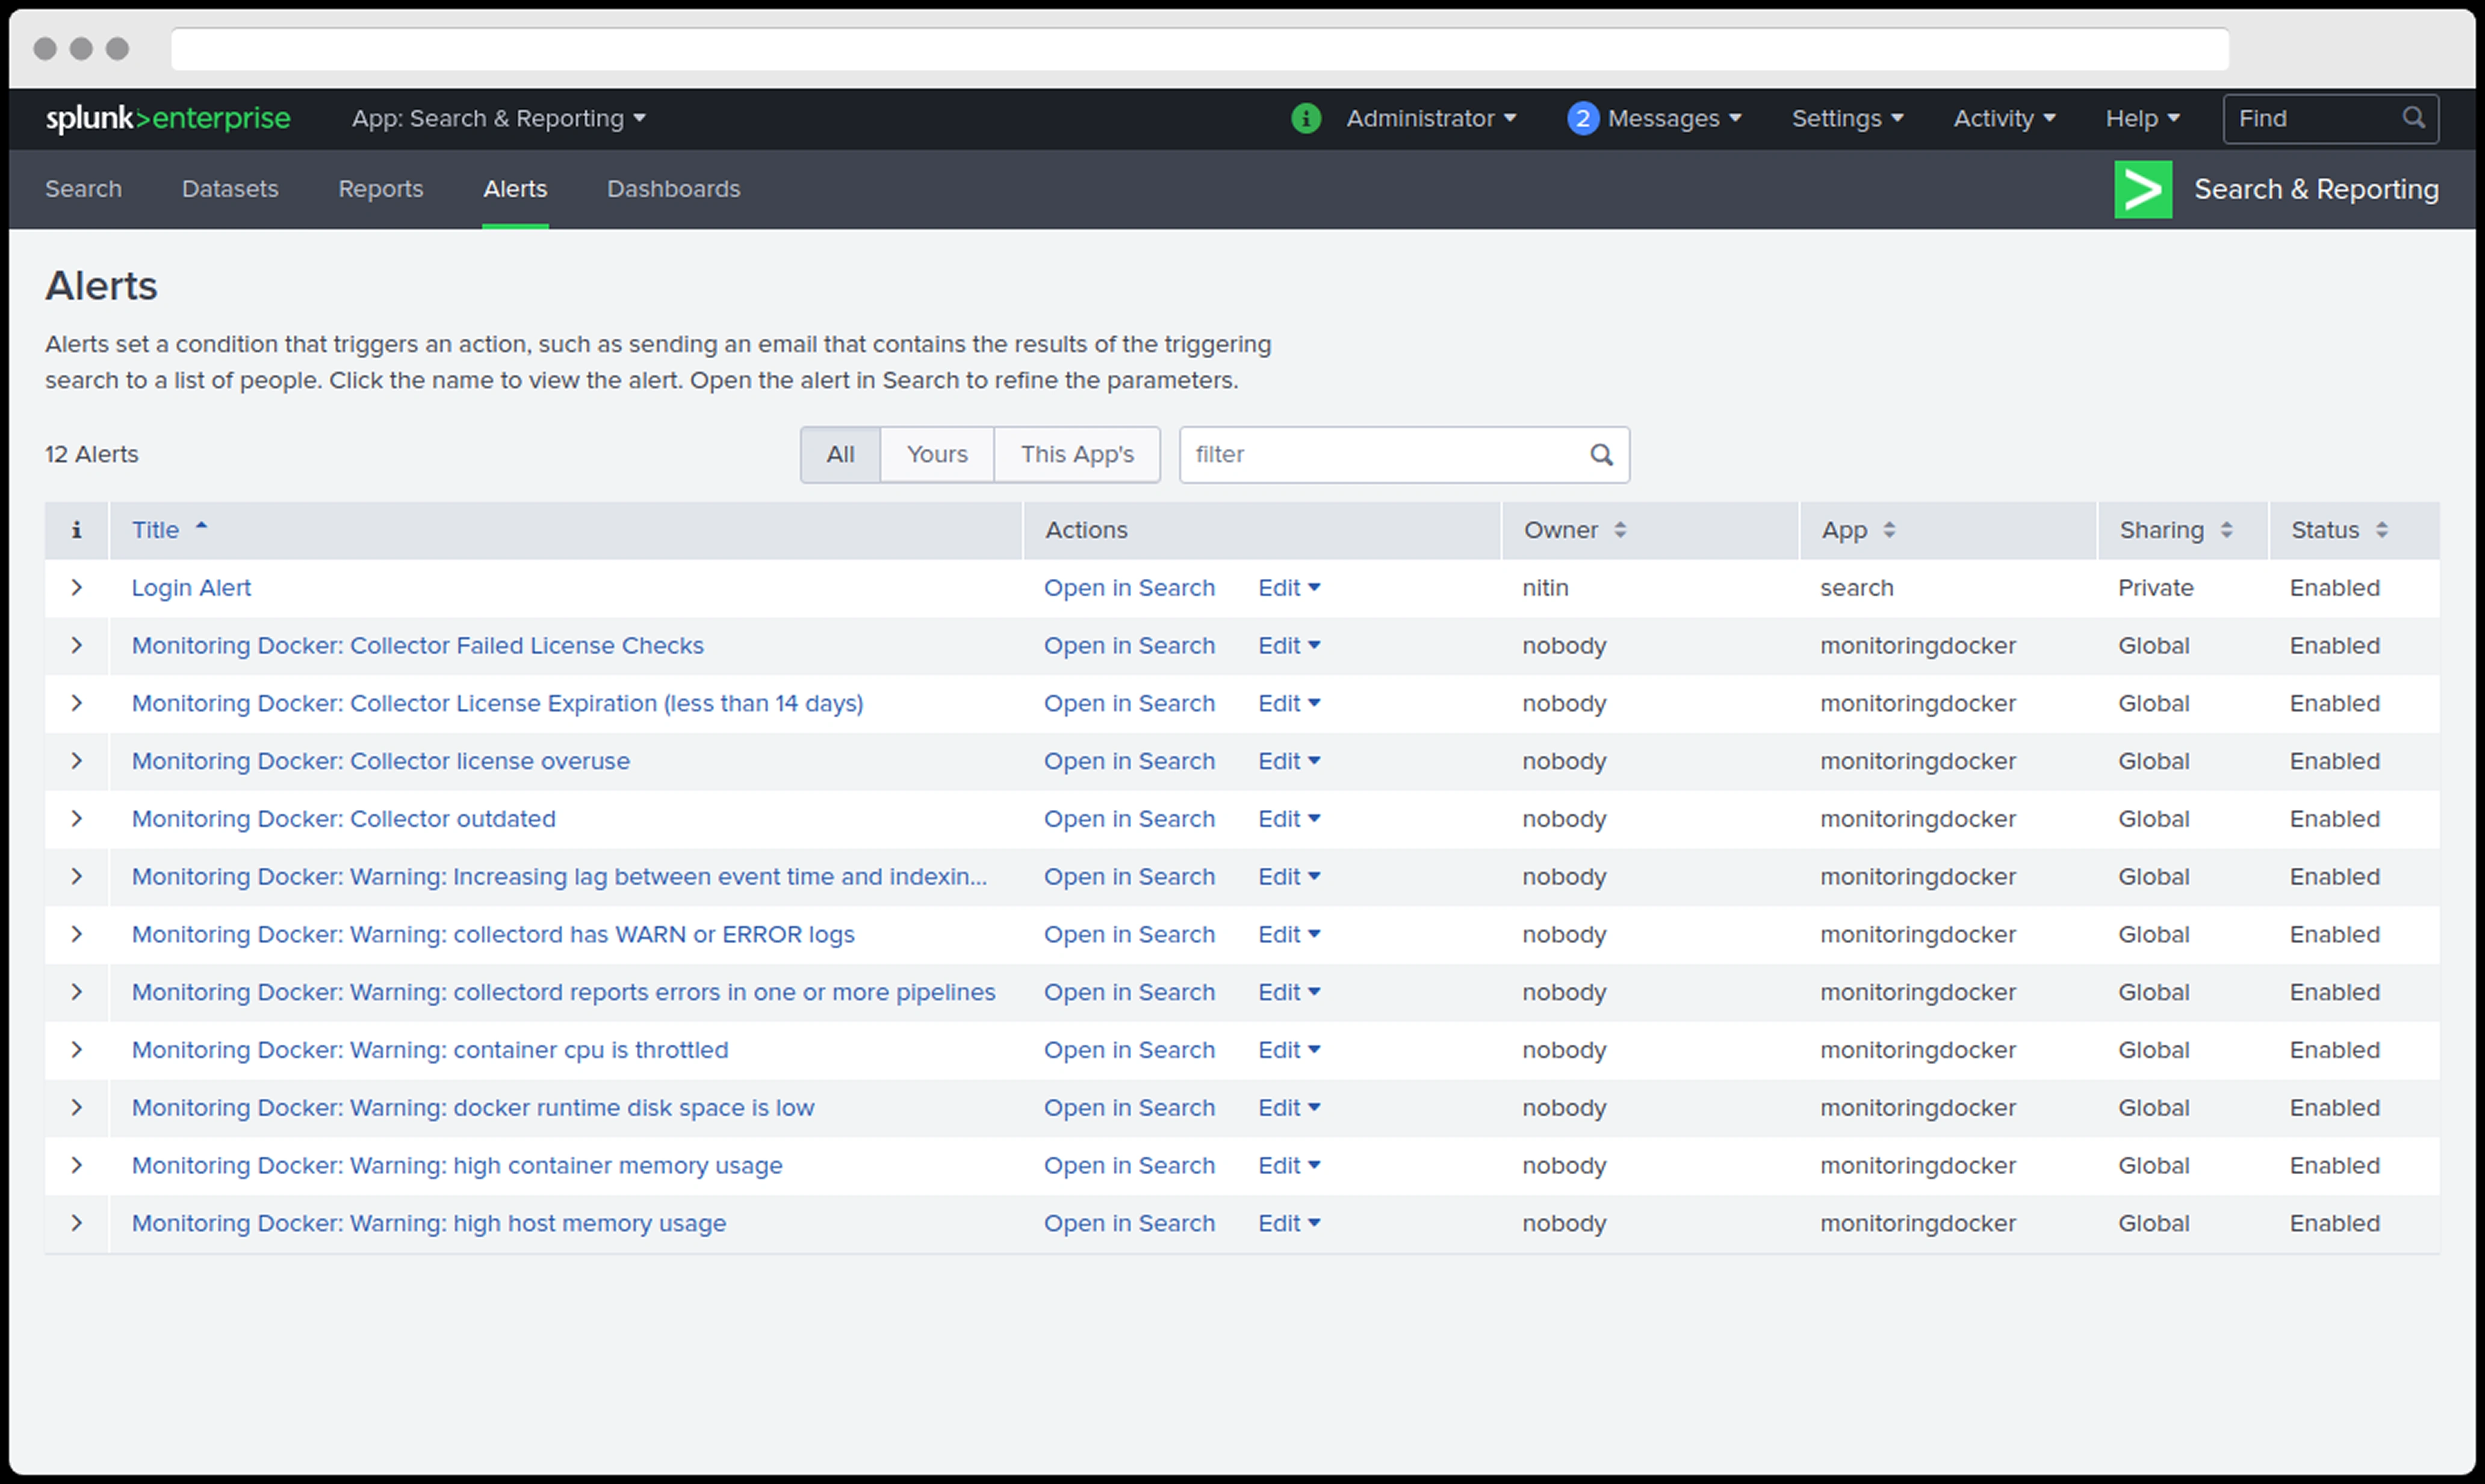Screen dimensions: 2485x1484
Task: Click the splunk>enterprise logo
Action: point(168,118)
